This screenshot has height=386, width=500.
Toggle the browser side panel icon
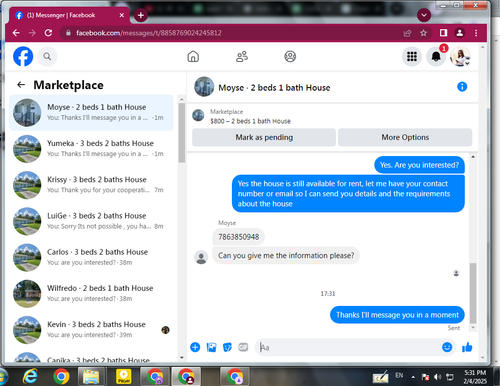pyautogui.click(x=443, y=33)
